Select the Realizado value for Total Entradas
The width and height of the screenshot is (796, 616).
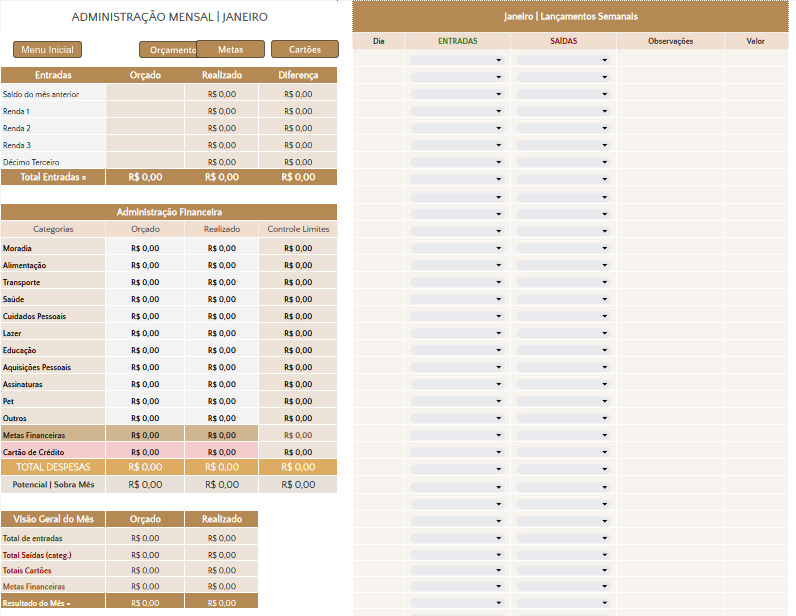[222, 177]
